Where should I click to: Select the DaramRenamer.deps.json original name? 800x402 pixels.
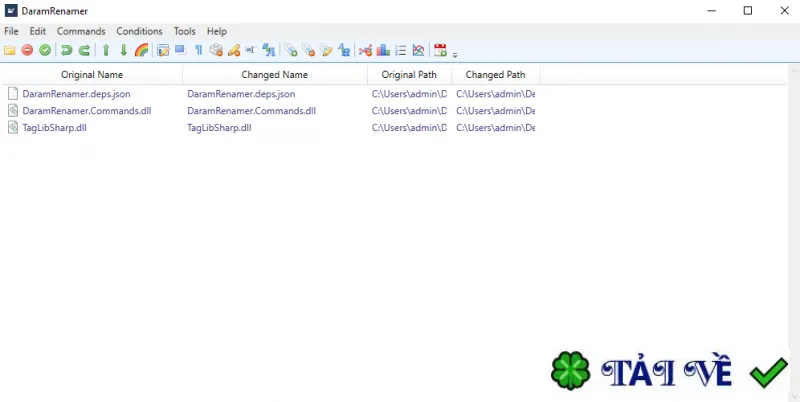pyautogui.click(x=77, y=94)
